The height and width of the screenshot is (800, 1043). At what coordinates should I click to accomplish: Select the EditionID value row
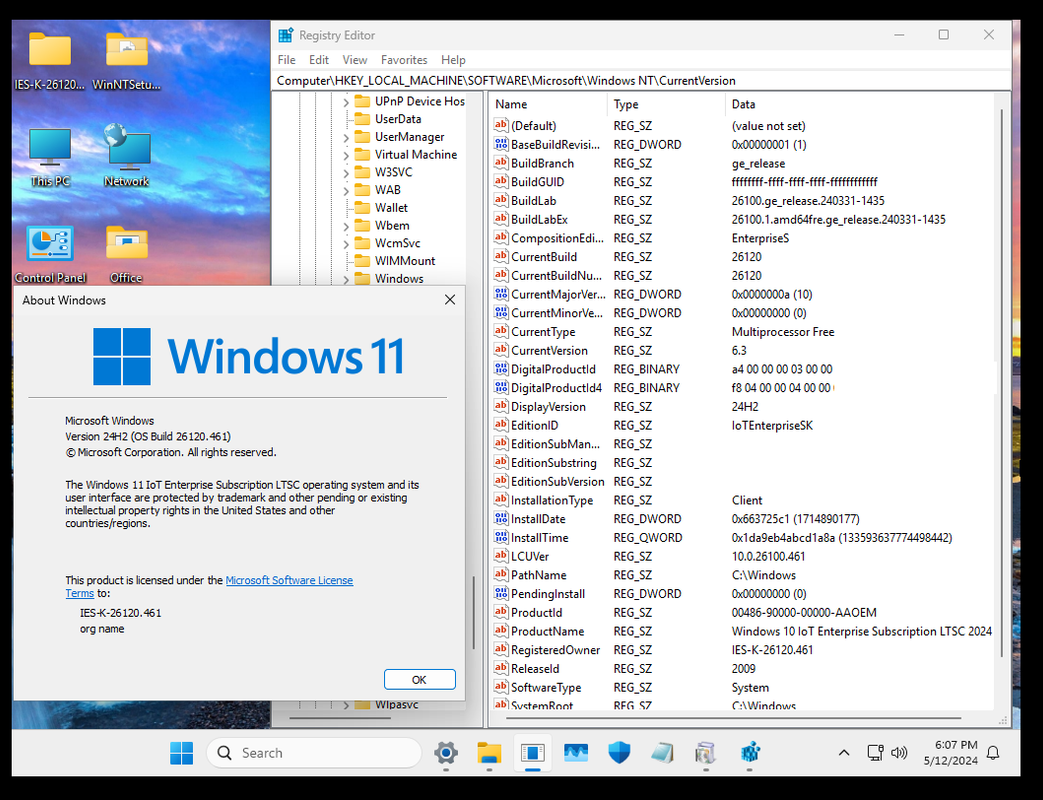coord(742,426)
